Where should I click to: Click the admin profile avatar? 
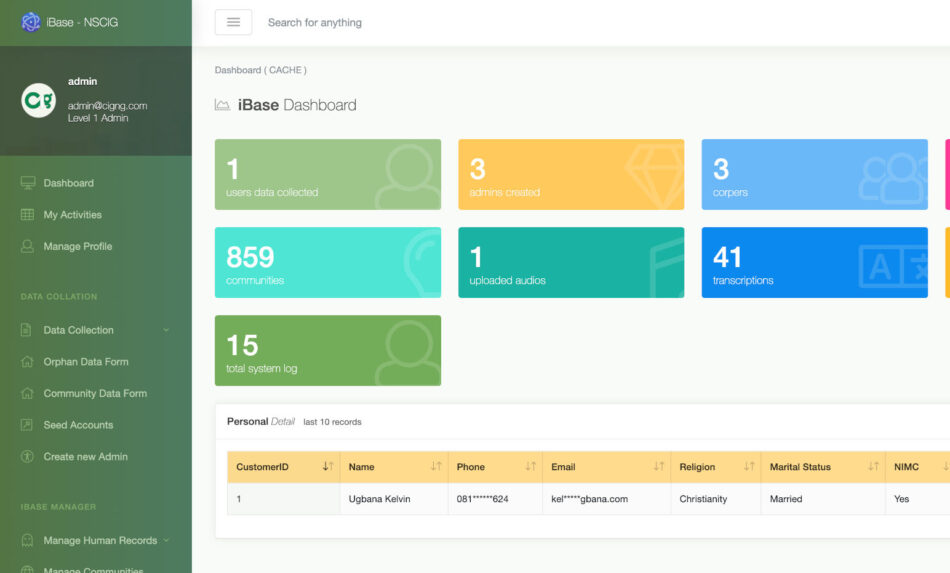(x=39, y=100)
